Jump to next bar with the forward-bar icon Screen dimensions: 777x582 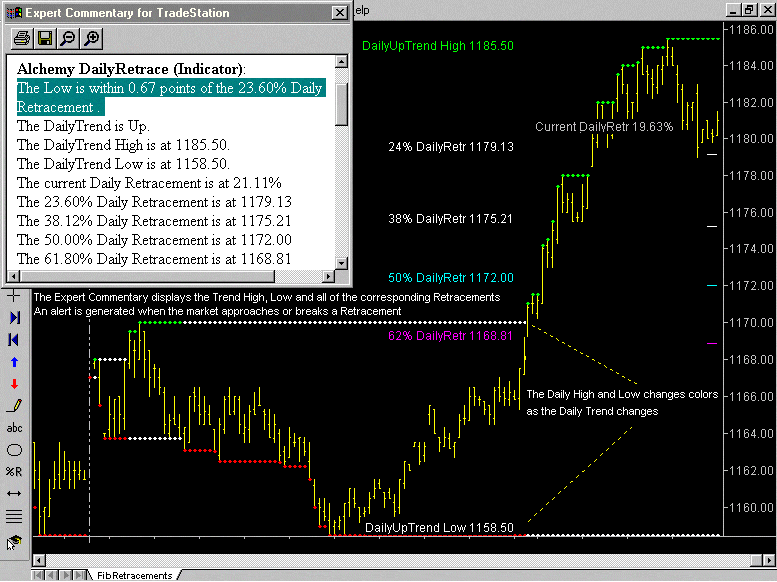tap(14, 317)
